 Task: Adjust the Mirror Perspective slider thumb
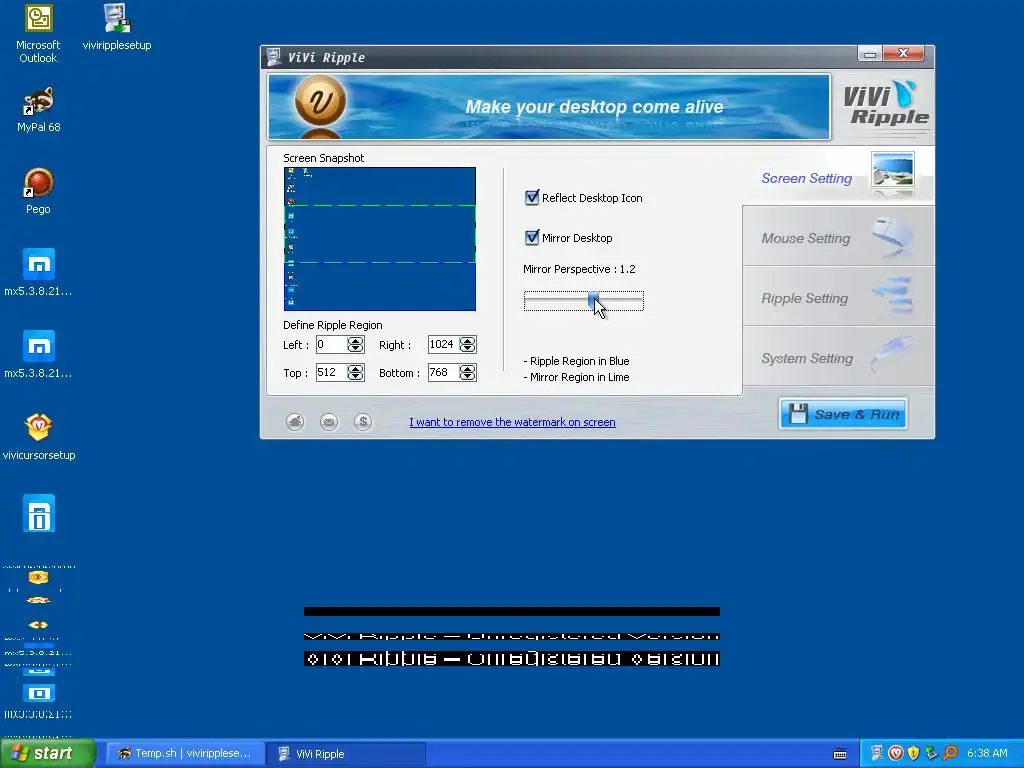click(594, 300)
